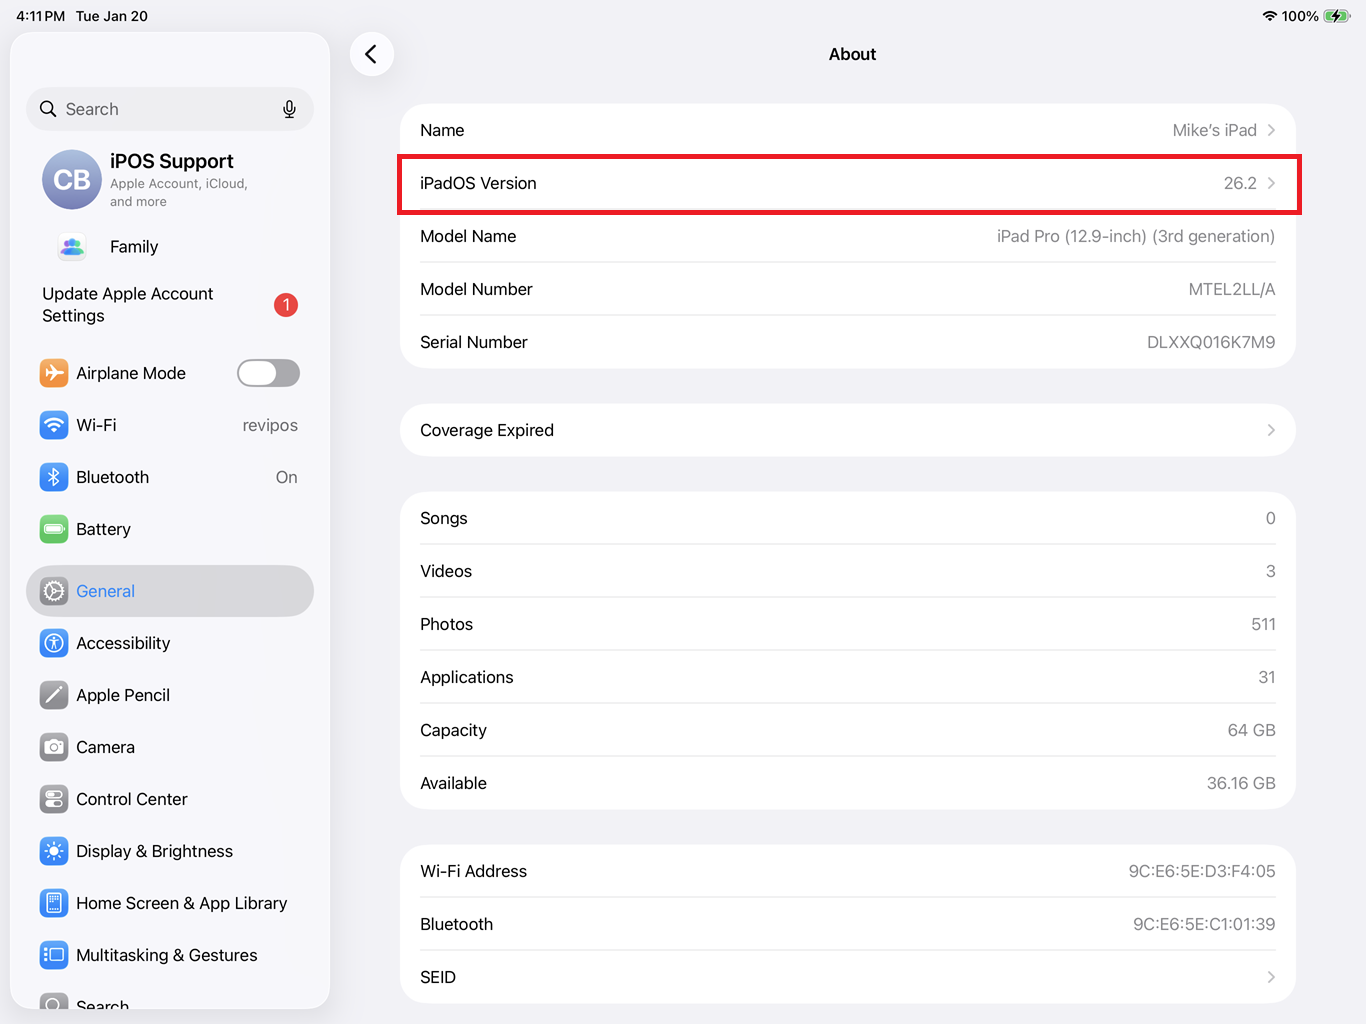Tap the battery charging status icon
Screen dimensions: 1366x1024
1337,16
